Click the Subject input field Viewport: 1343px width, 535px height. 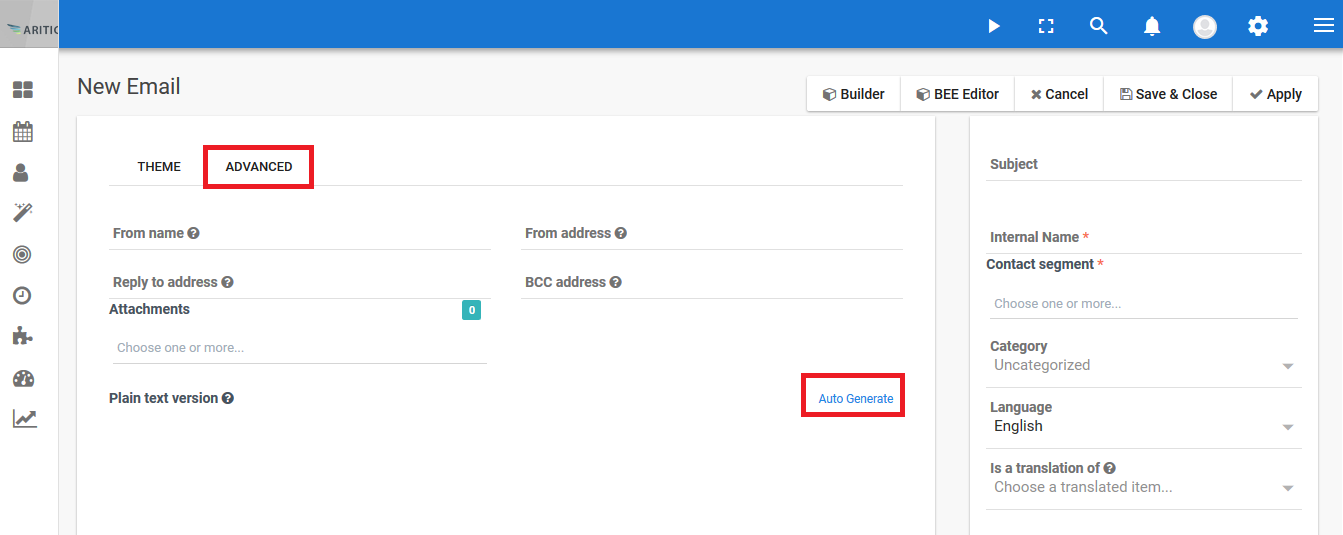point(1143,164)
